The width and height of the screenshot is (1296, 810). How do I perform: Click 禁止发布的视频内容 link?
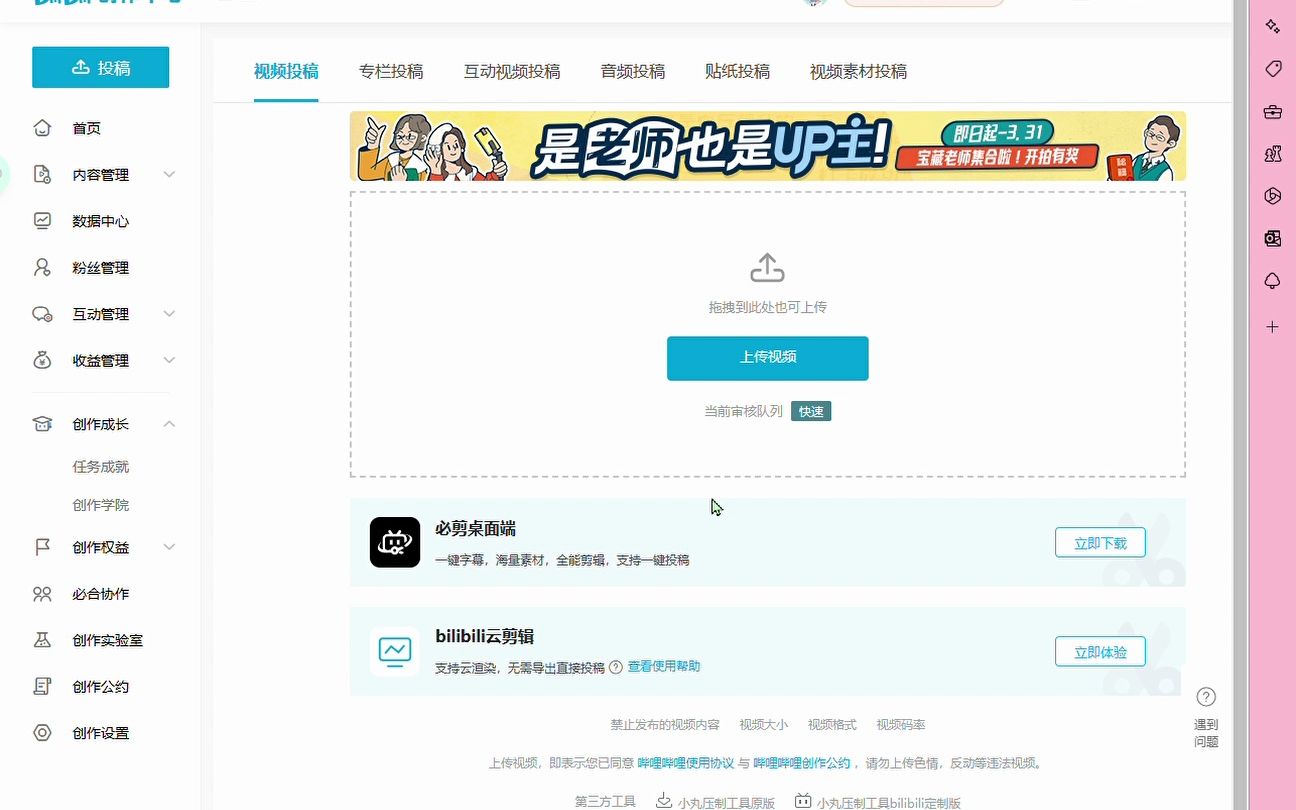coord(665,725)
